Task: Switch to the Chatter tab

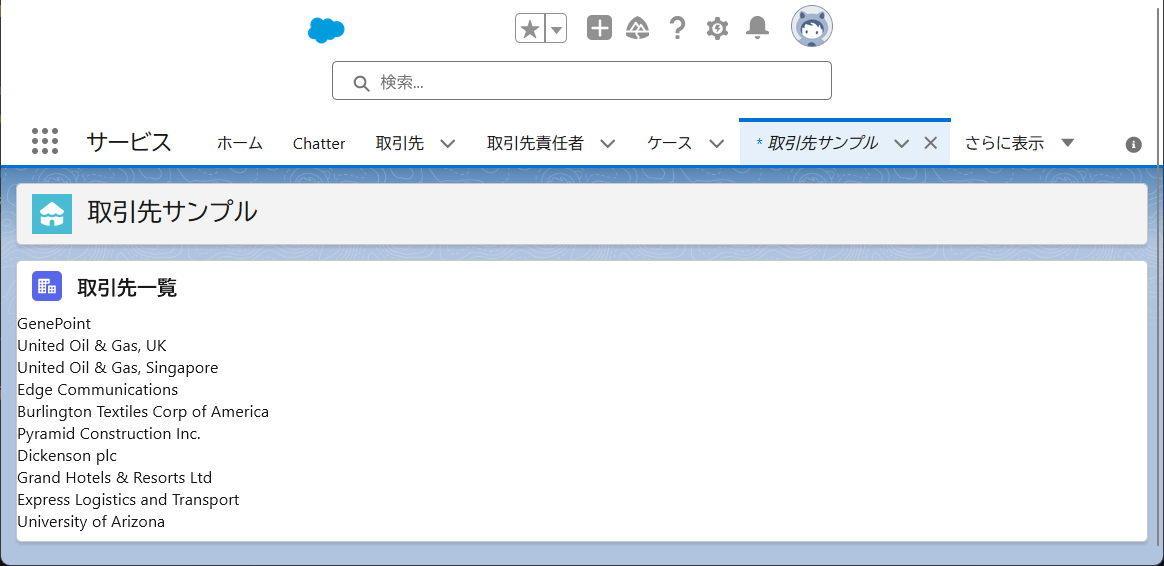Action: tap(319, 143)
